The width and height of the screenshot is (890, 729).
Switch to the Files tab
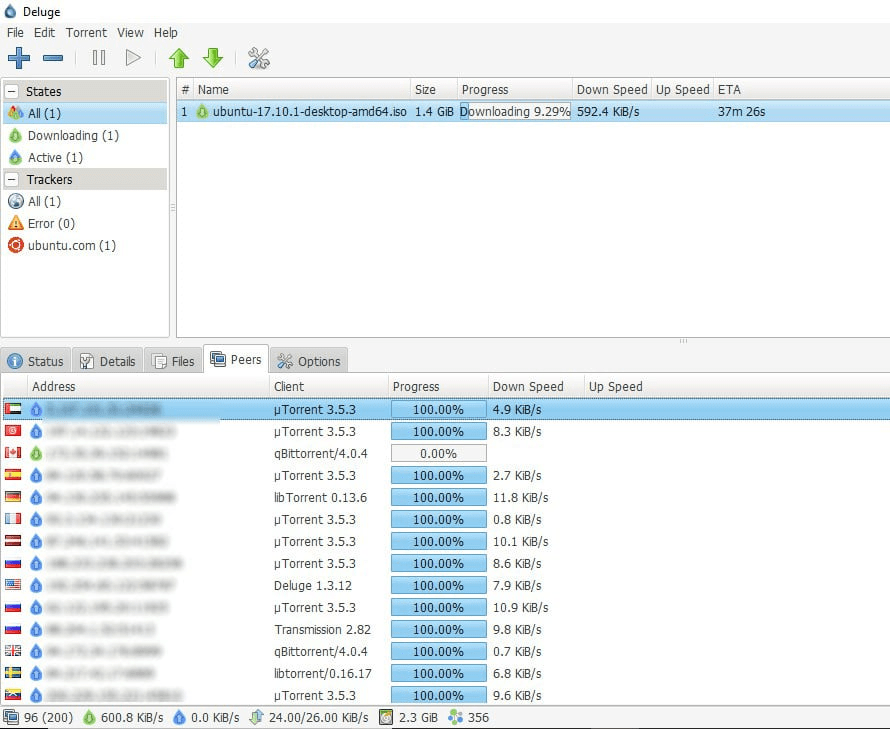pos(174,361)
